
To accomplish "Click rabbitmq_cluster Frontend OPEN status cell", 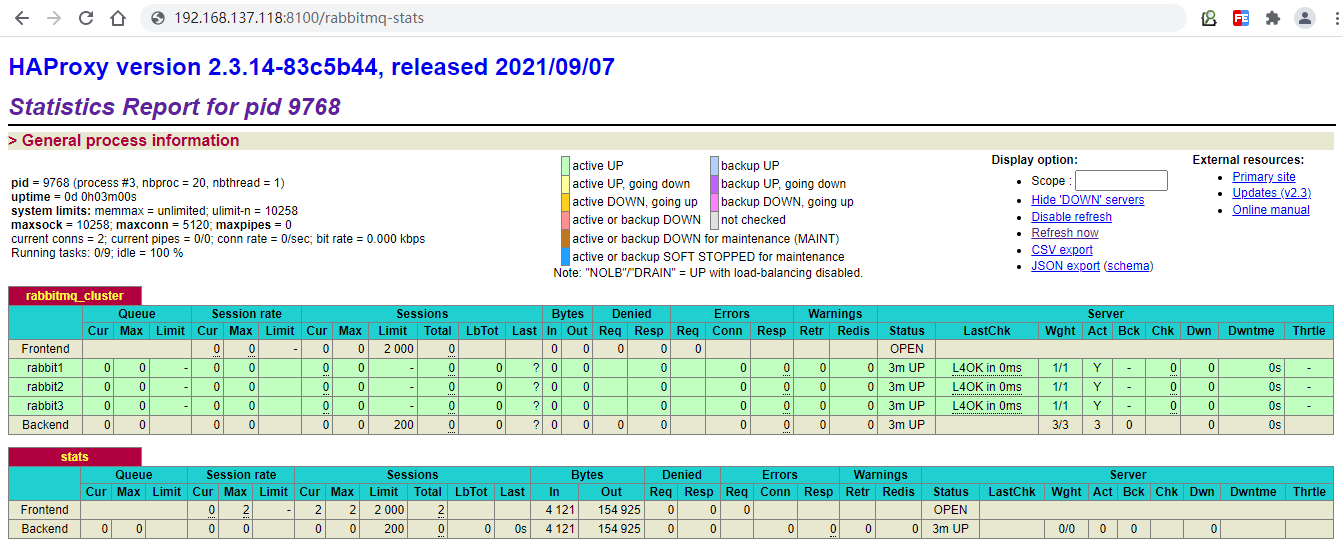I will (x=907, y=349).
